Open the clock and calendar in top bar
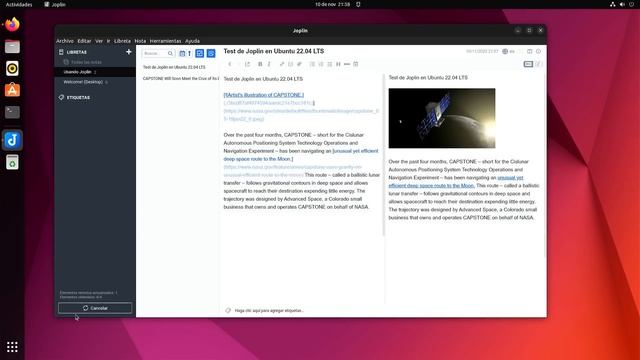 tap(332, 4)
